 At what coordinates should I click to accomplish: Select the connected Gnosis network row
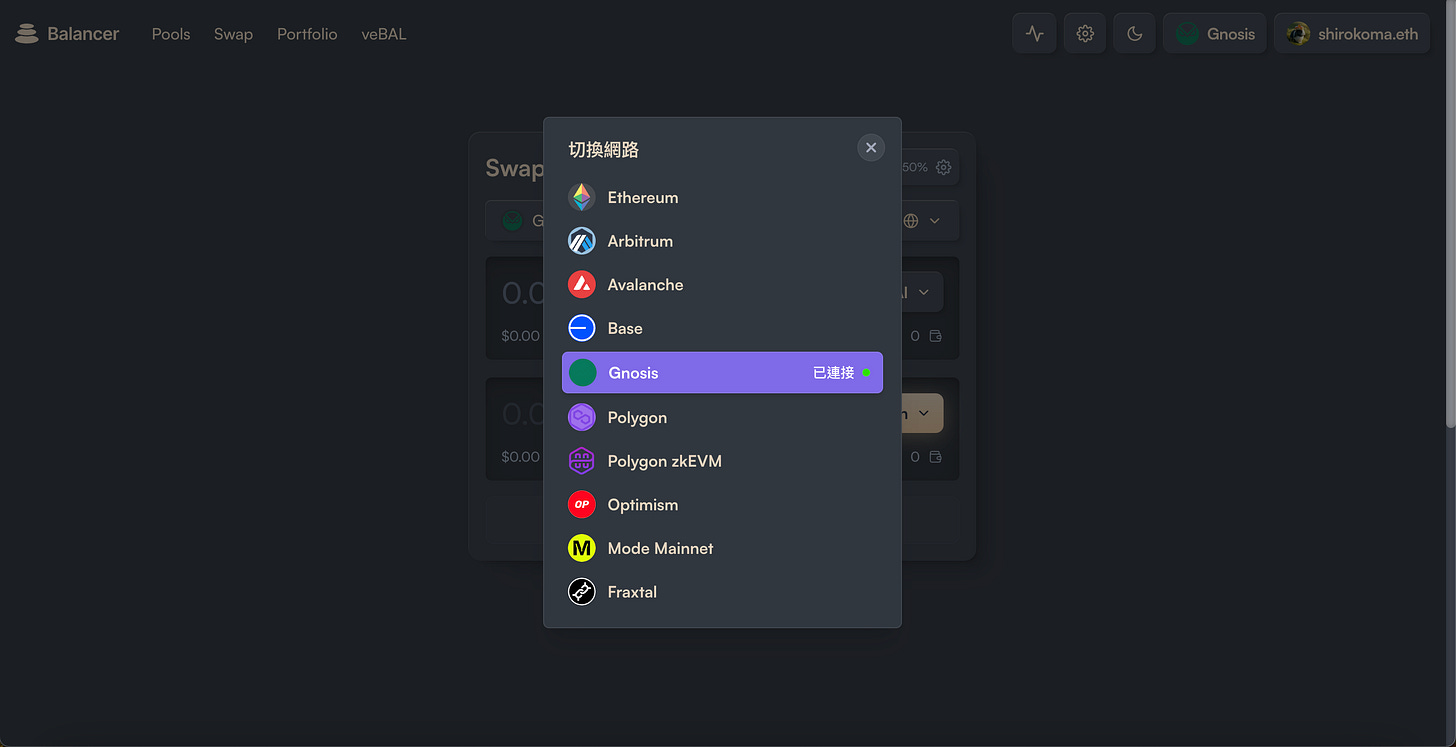coord(722,372)
